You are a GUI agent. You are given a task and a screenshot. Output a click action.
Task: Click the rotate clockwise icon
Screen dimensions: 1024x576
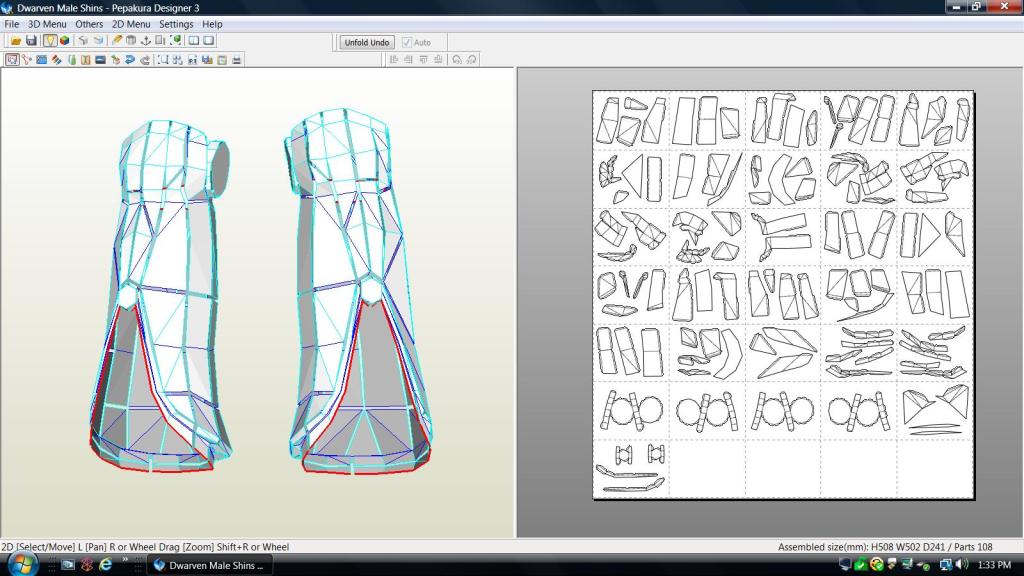pos(472,59)
